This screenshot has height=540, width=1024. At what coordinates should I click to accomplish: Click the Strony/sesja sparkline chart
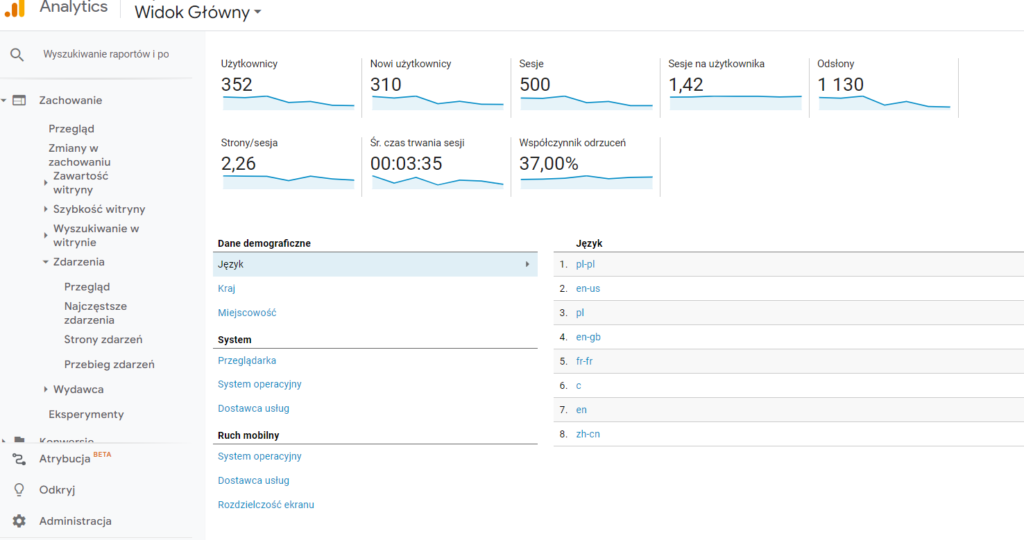[288, 182]
